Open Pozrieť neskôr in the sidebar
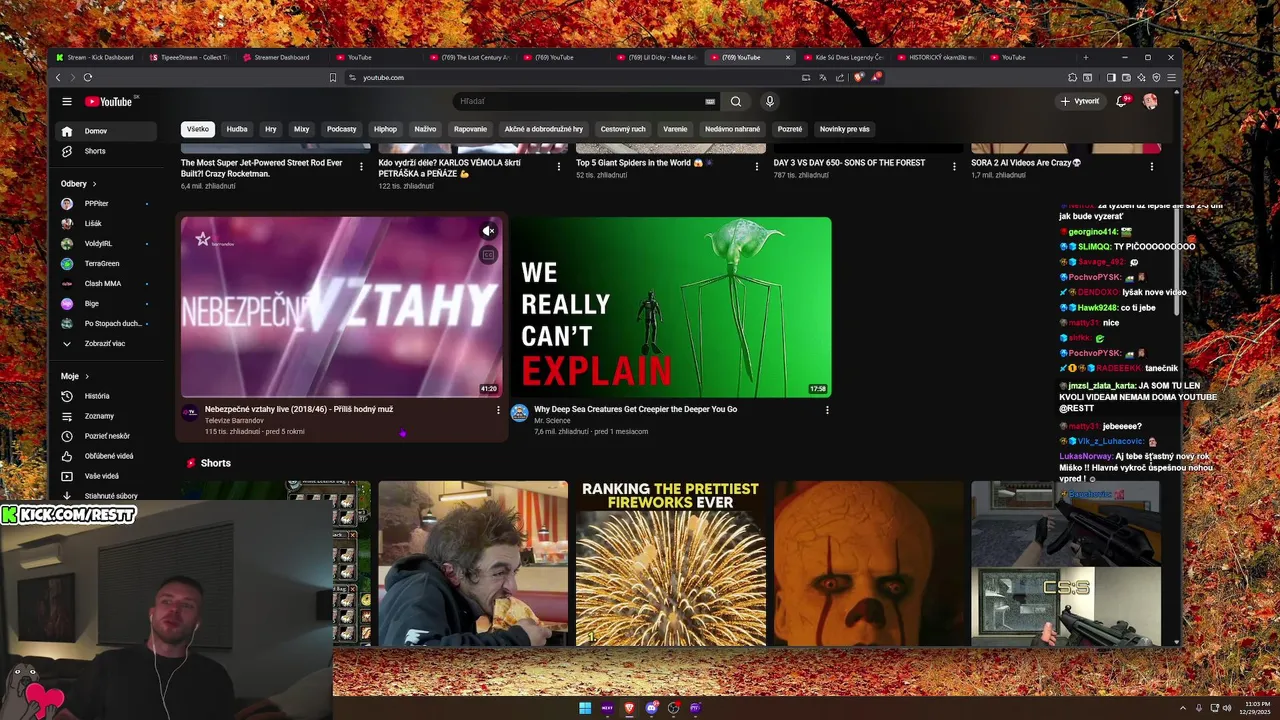The image size is (1280, 720). (105, 436)
